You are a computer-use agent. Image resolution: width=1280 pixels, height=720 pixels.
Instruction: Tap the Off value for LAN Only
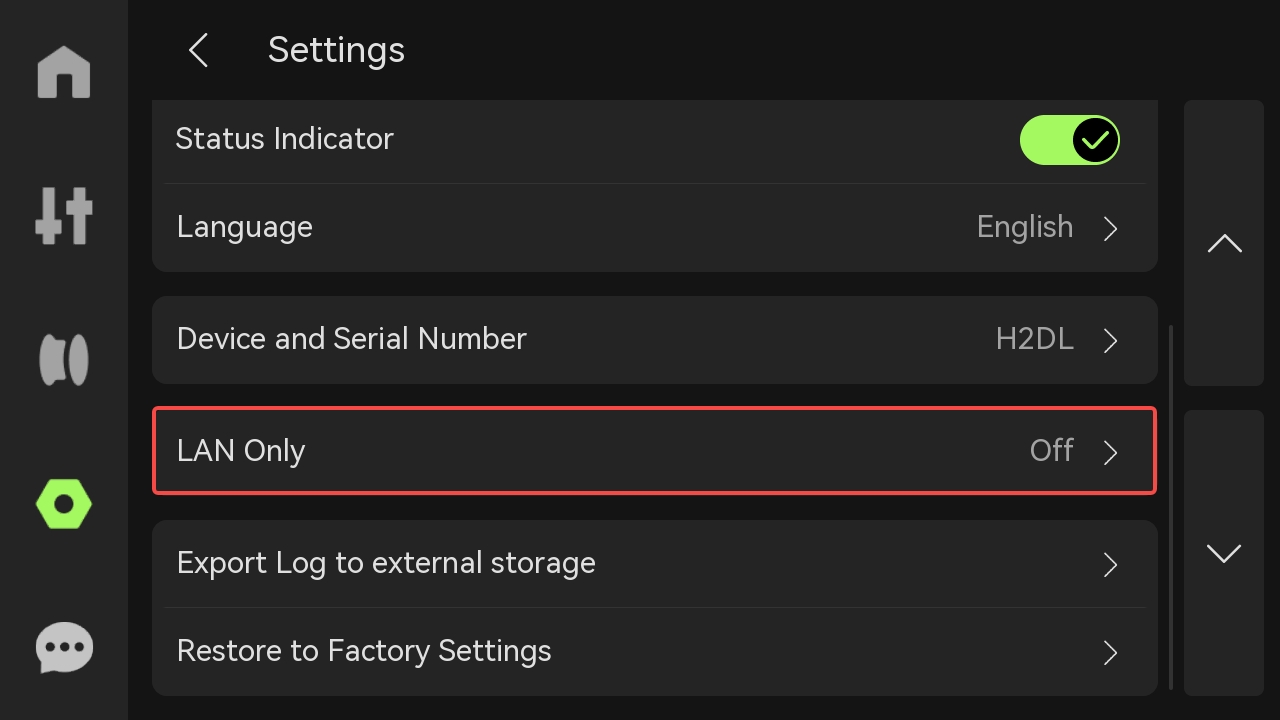pos(1051,451)
